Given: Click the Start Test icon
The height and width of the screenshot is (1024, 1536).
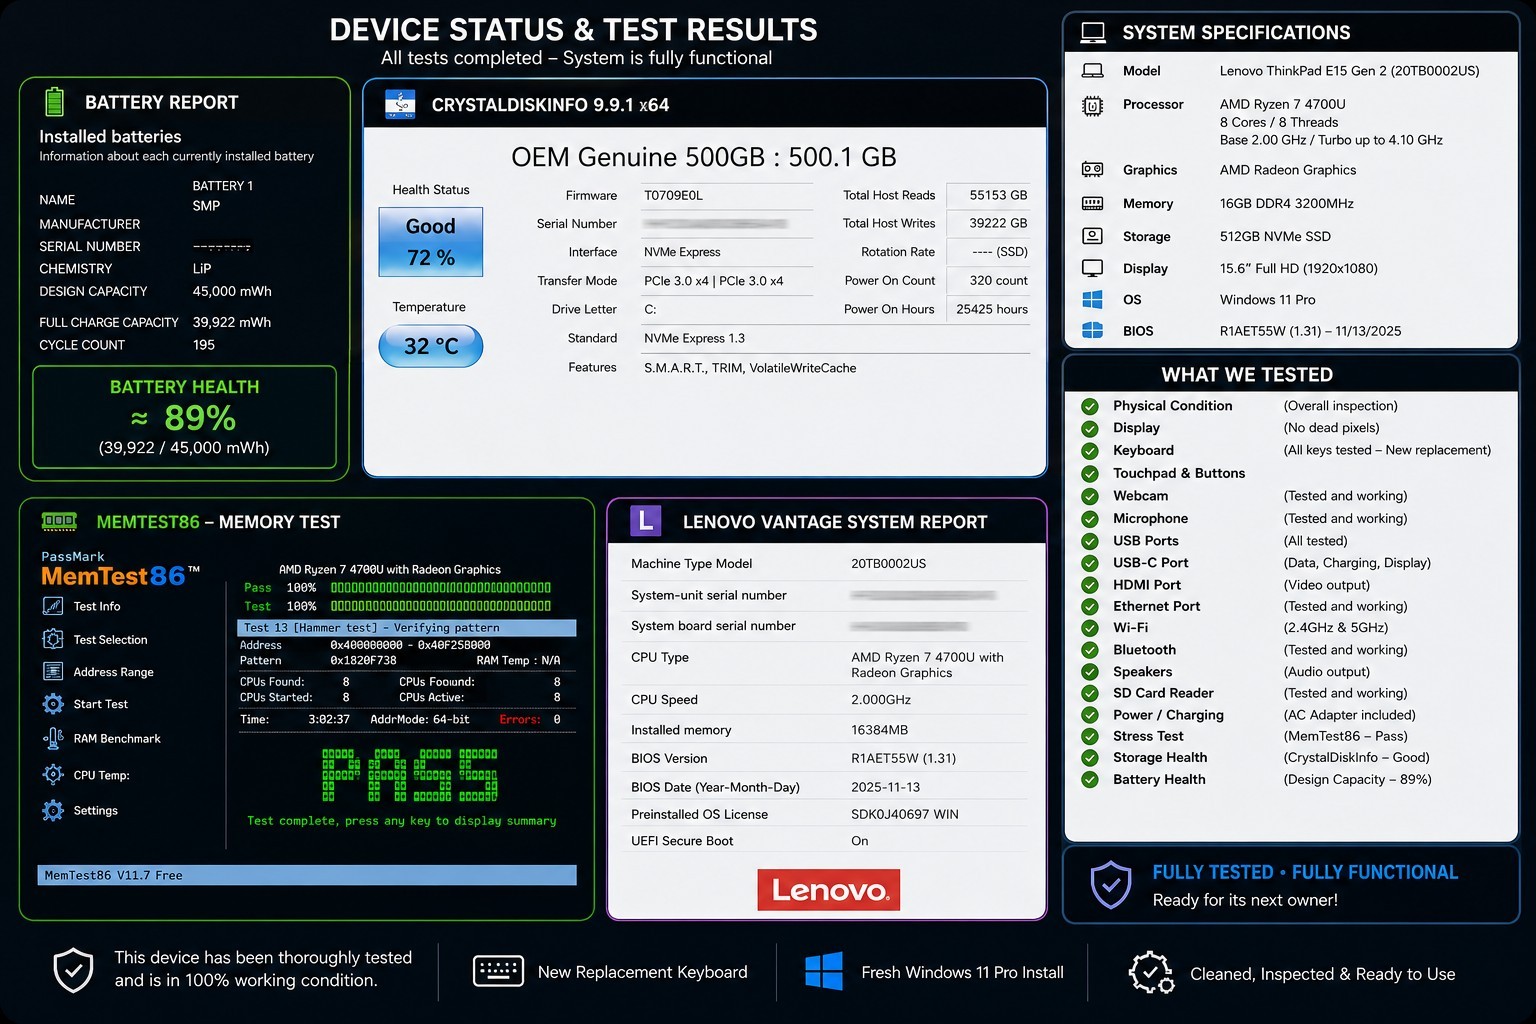Looking at the screenshot, I should click(x=53, y=704).
